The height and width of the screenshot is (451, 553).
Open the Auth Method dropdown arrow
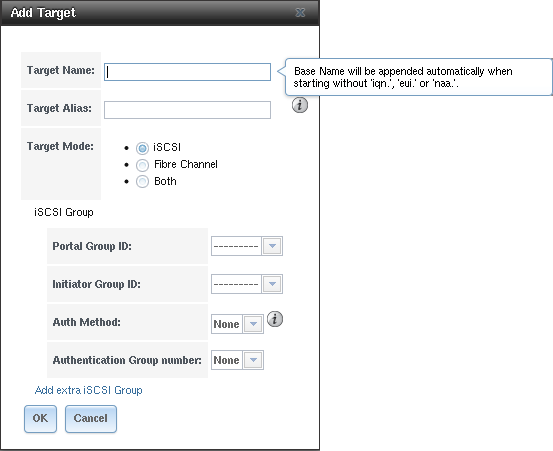click(x=253, y=324)
